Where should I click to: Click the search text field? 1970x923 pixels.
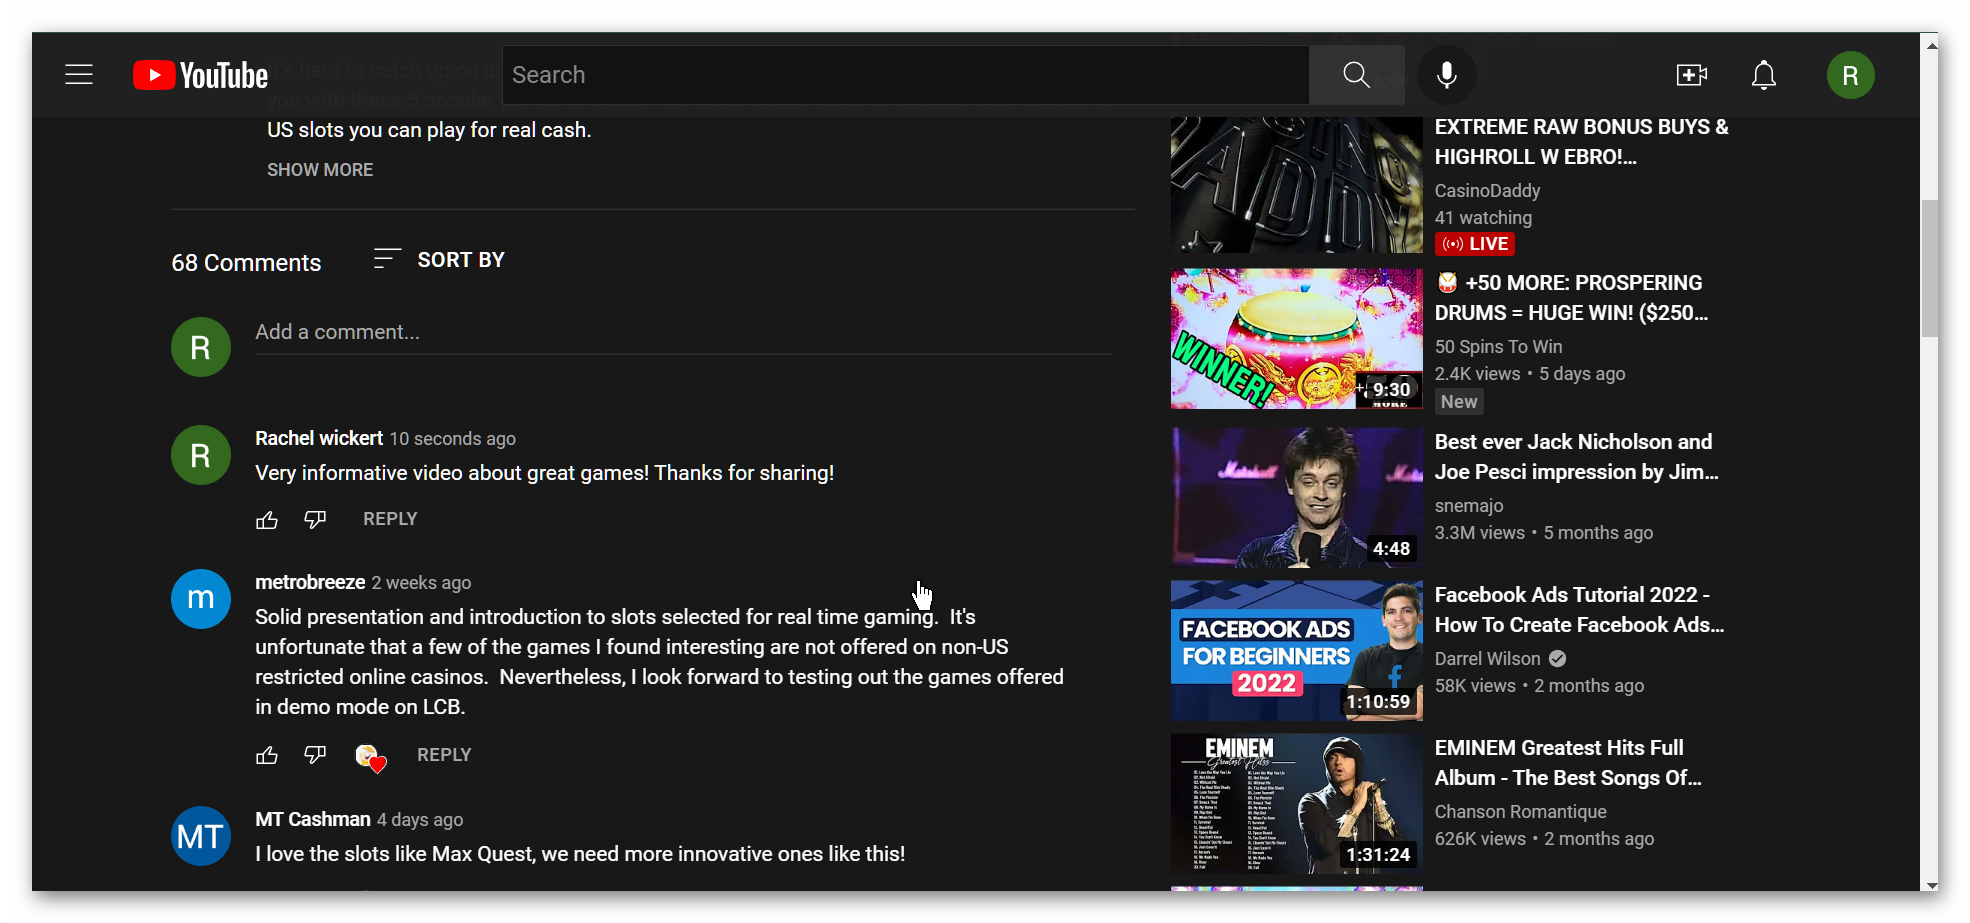click(x=906, y=75)
